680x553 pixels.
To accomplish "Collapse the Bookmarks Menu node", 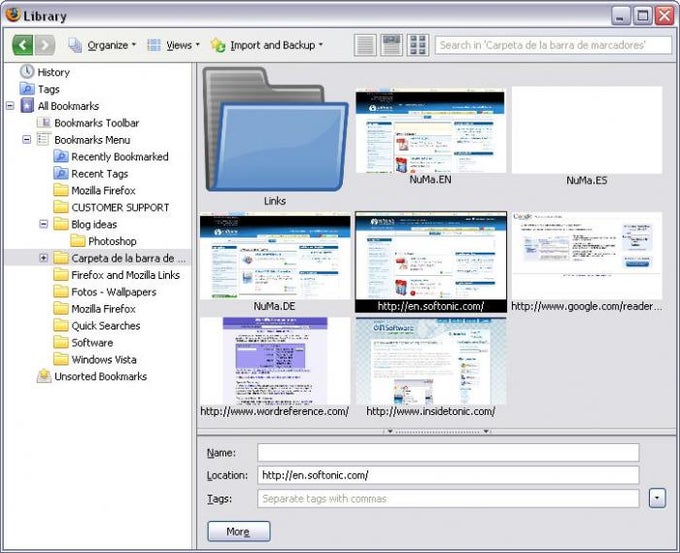I will [x=27, y=140].
